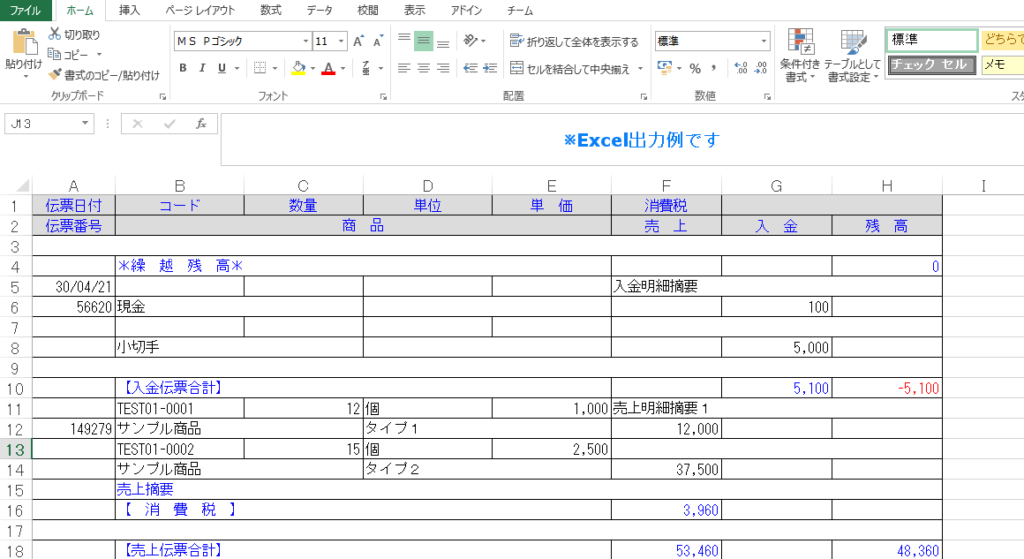1024x559 pixels.
Task: Click the Paste clipboard icon
Action: 24,43
